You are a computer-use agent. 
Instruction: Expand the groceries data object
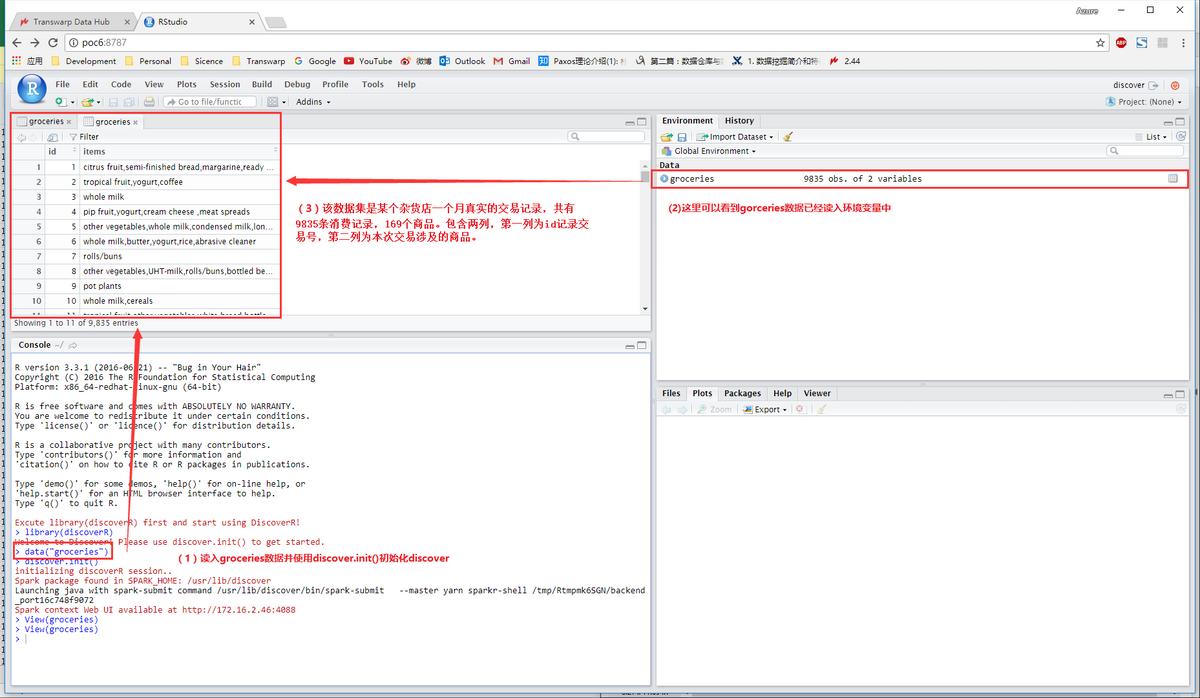664,179
